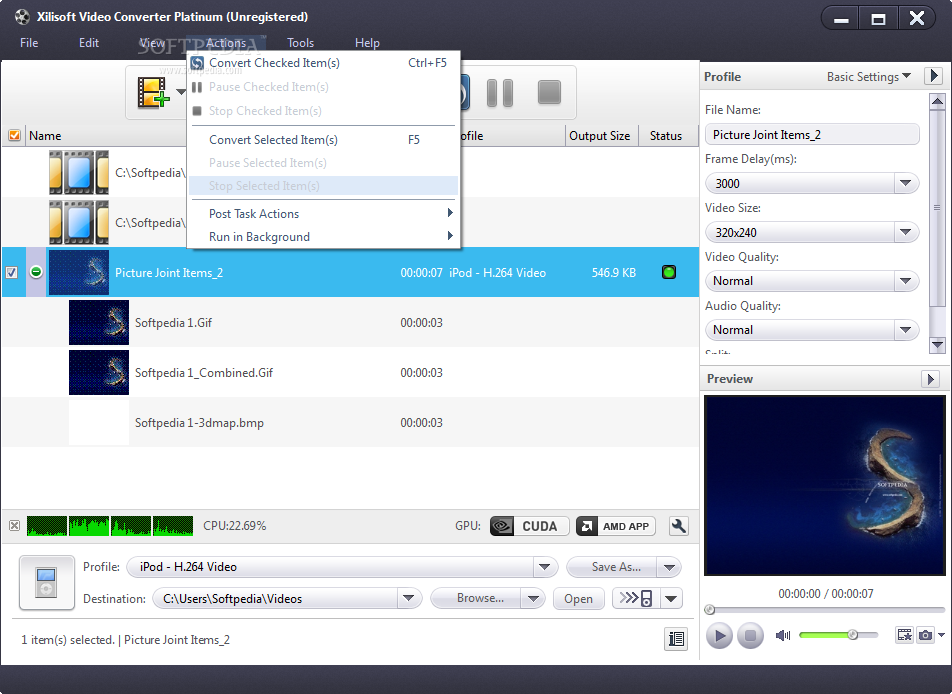Open the task log list icon
952x694 pixels.
[675, 639]
